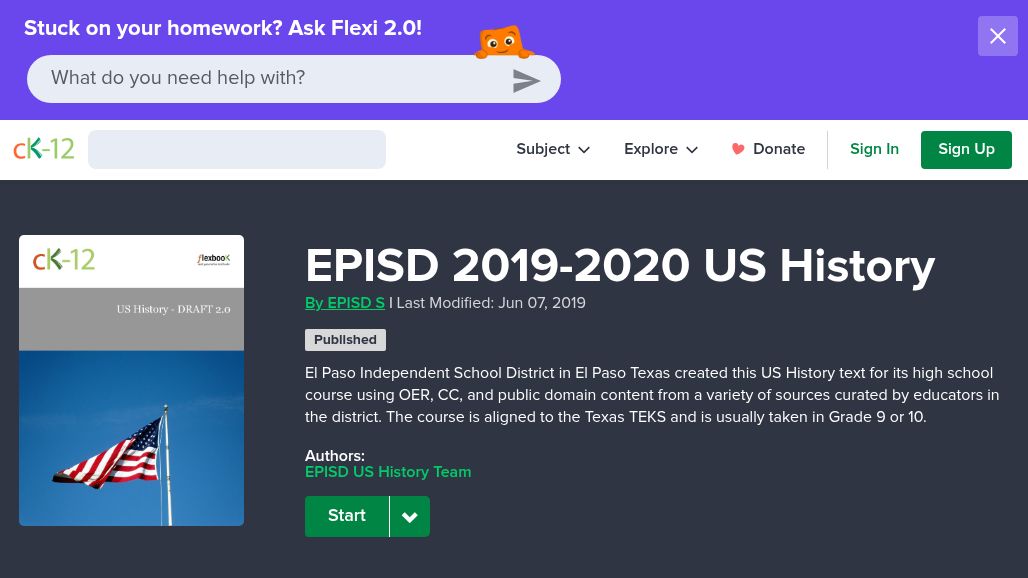Expand the chevron next to Start
Screen dimensions: 1028x578
pyautogui.click(x=410, y=517)
